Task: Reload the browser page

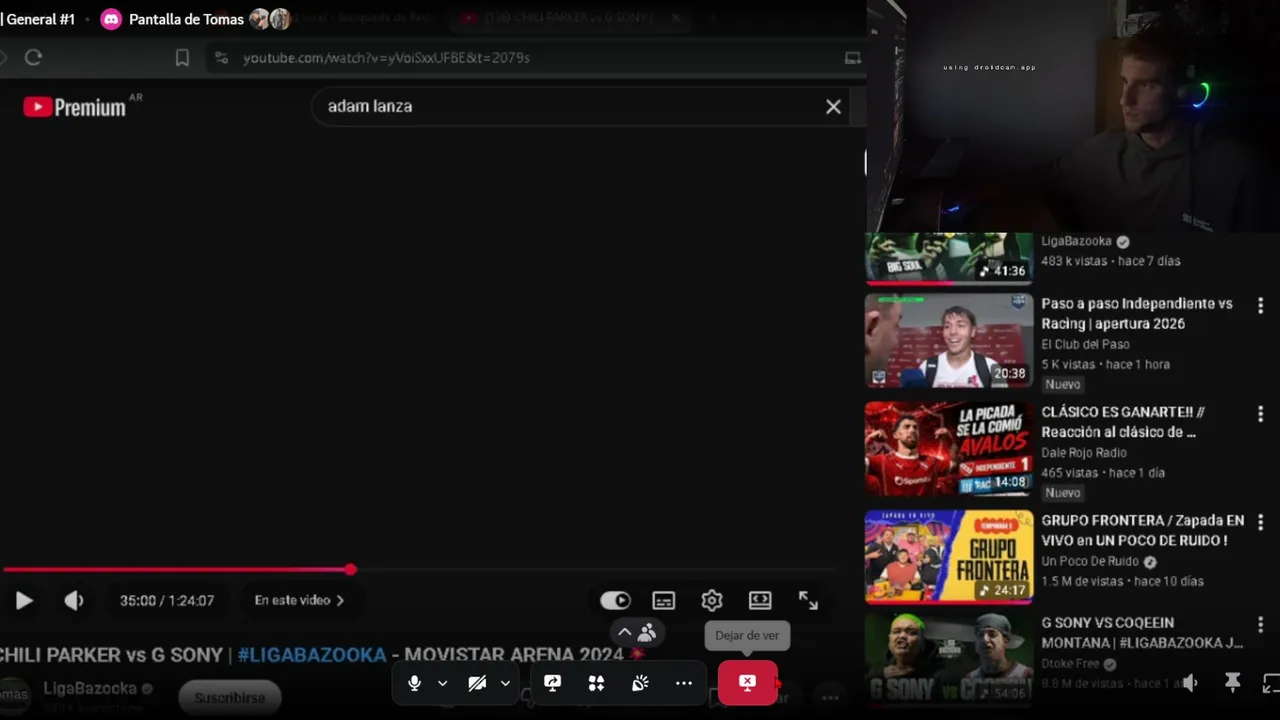Action: point(33,58)
